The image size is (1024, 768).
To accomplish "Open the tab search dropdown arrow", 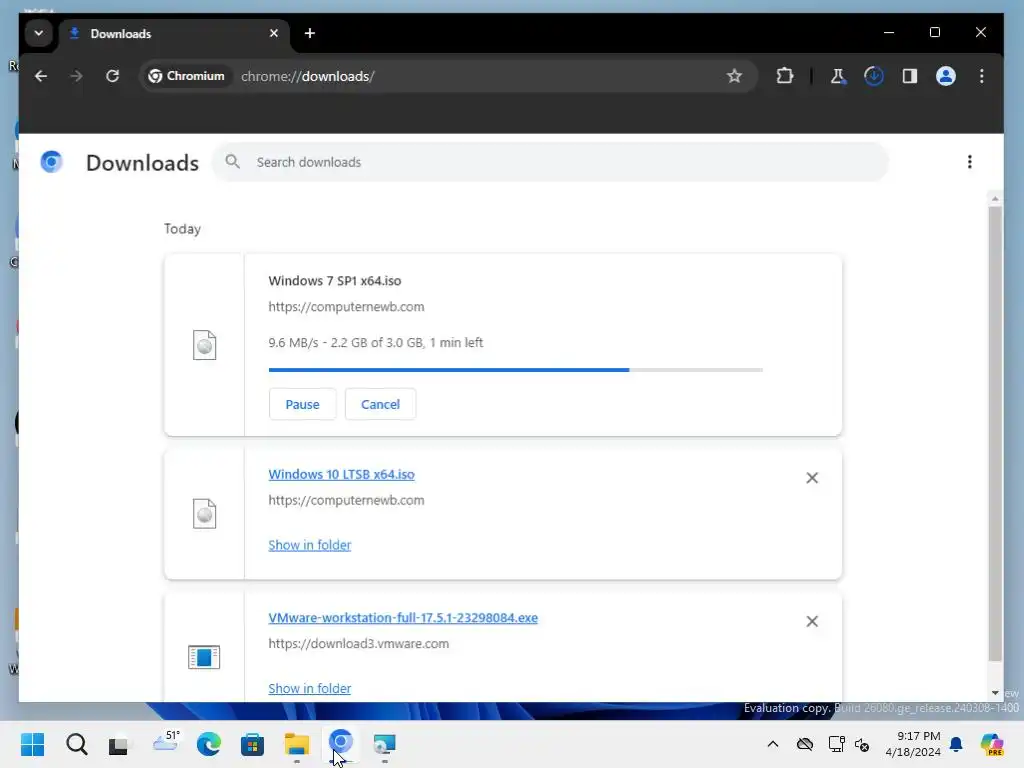I will [x=39, y=33].
